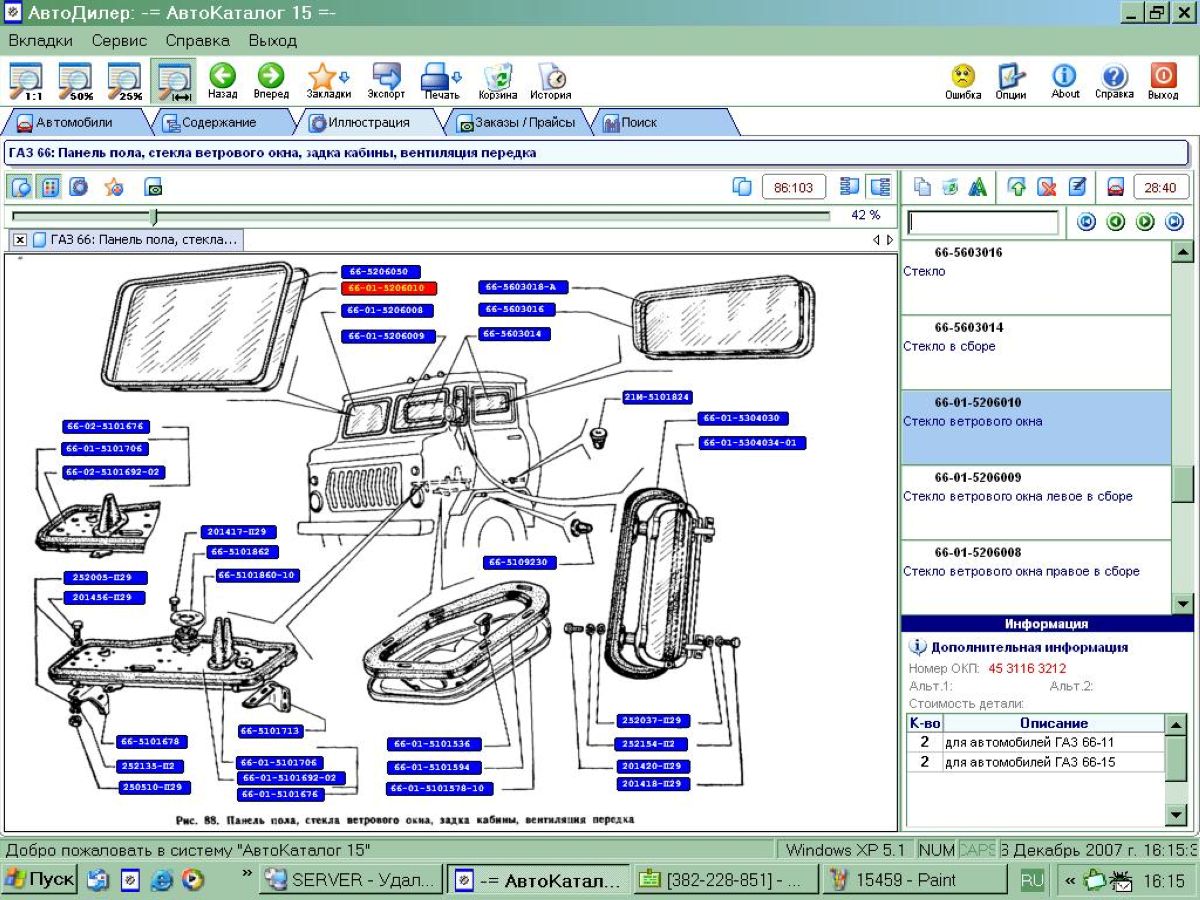Select the Иллюстрация tab

[369, 122]
